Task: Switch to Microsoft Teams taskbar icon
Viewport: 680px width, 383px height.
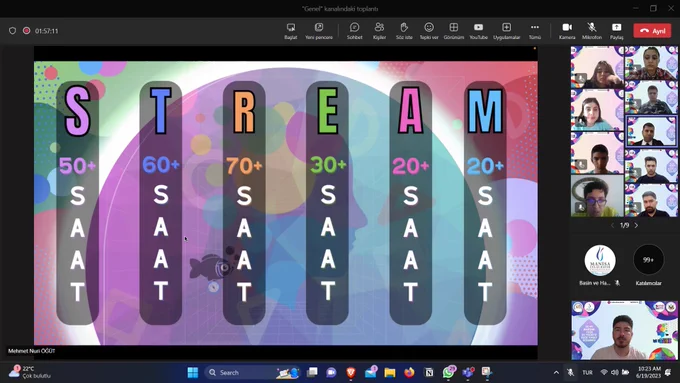Action: pyautogui.click(x=468, y=372)
